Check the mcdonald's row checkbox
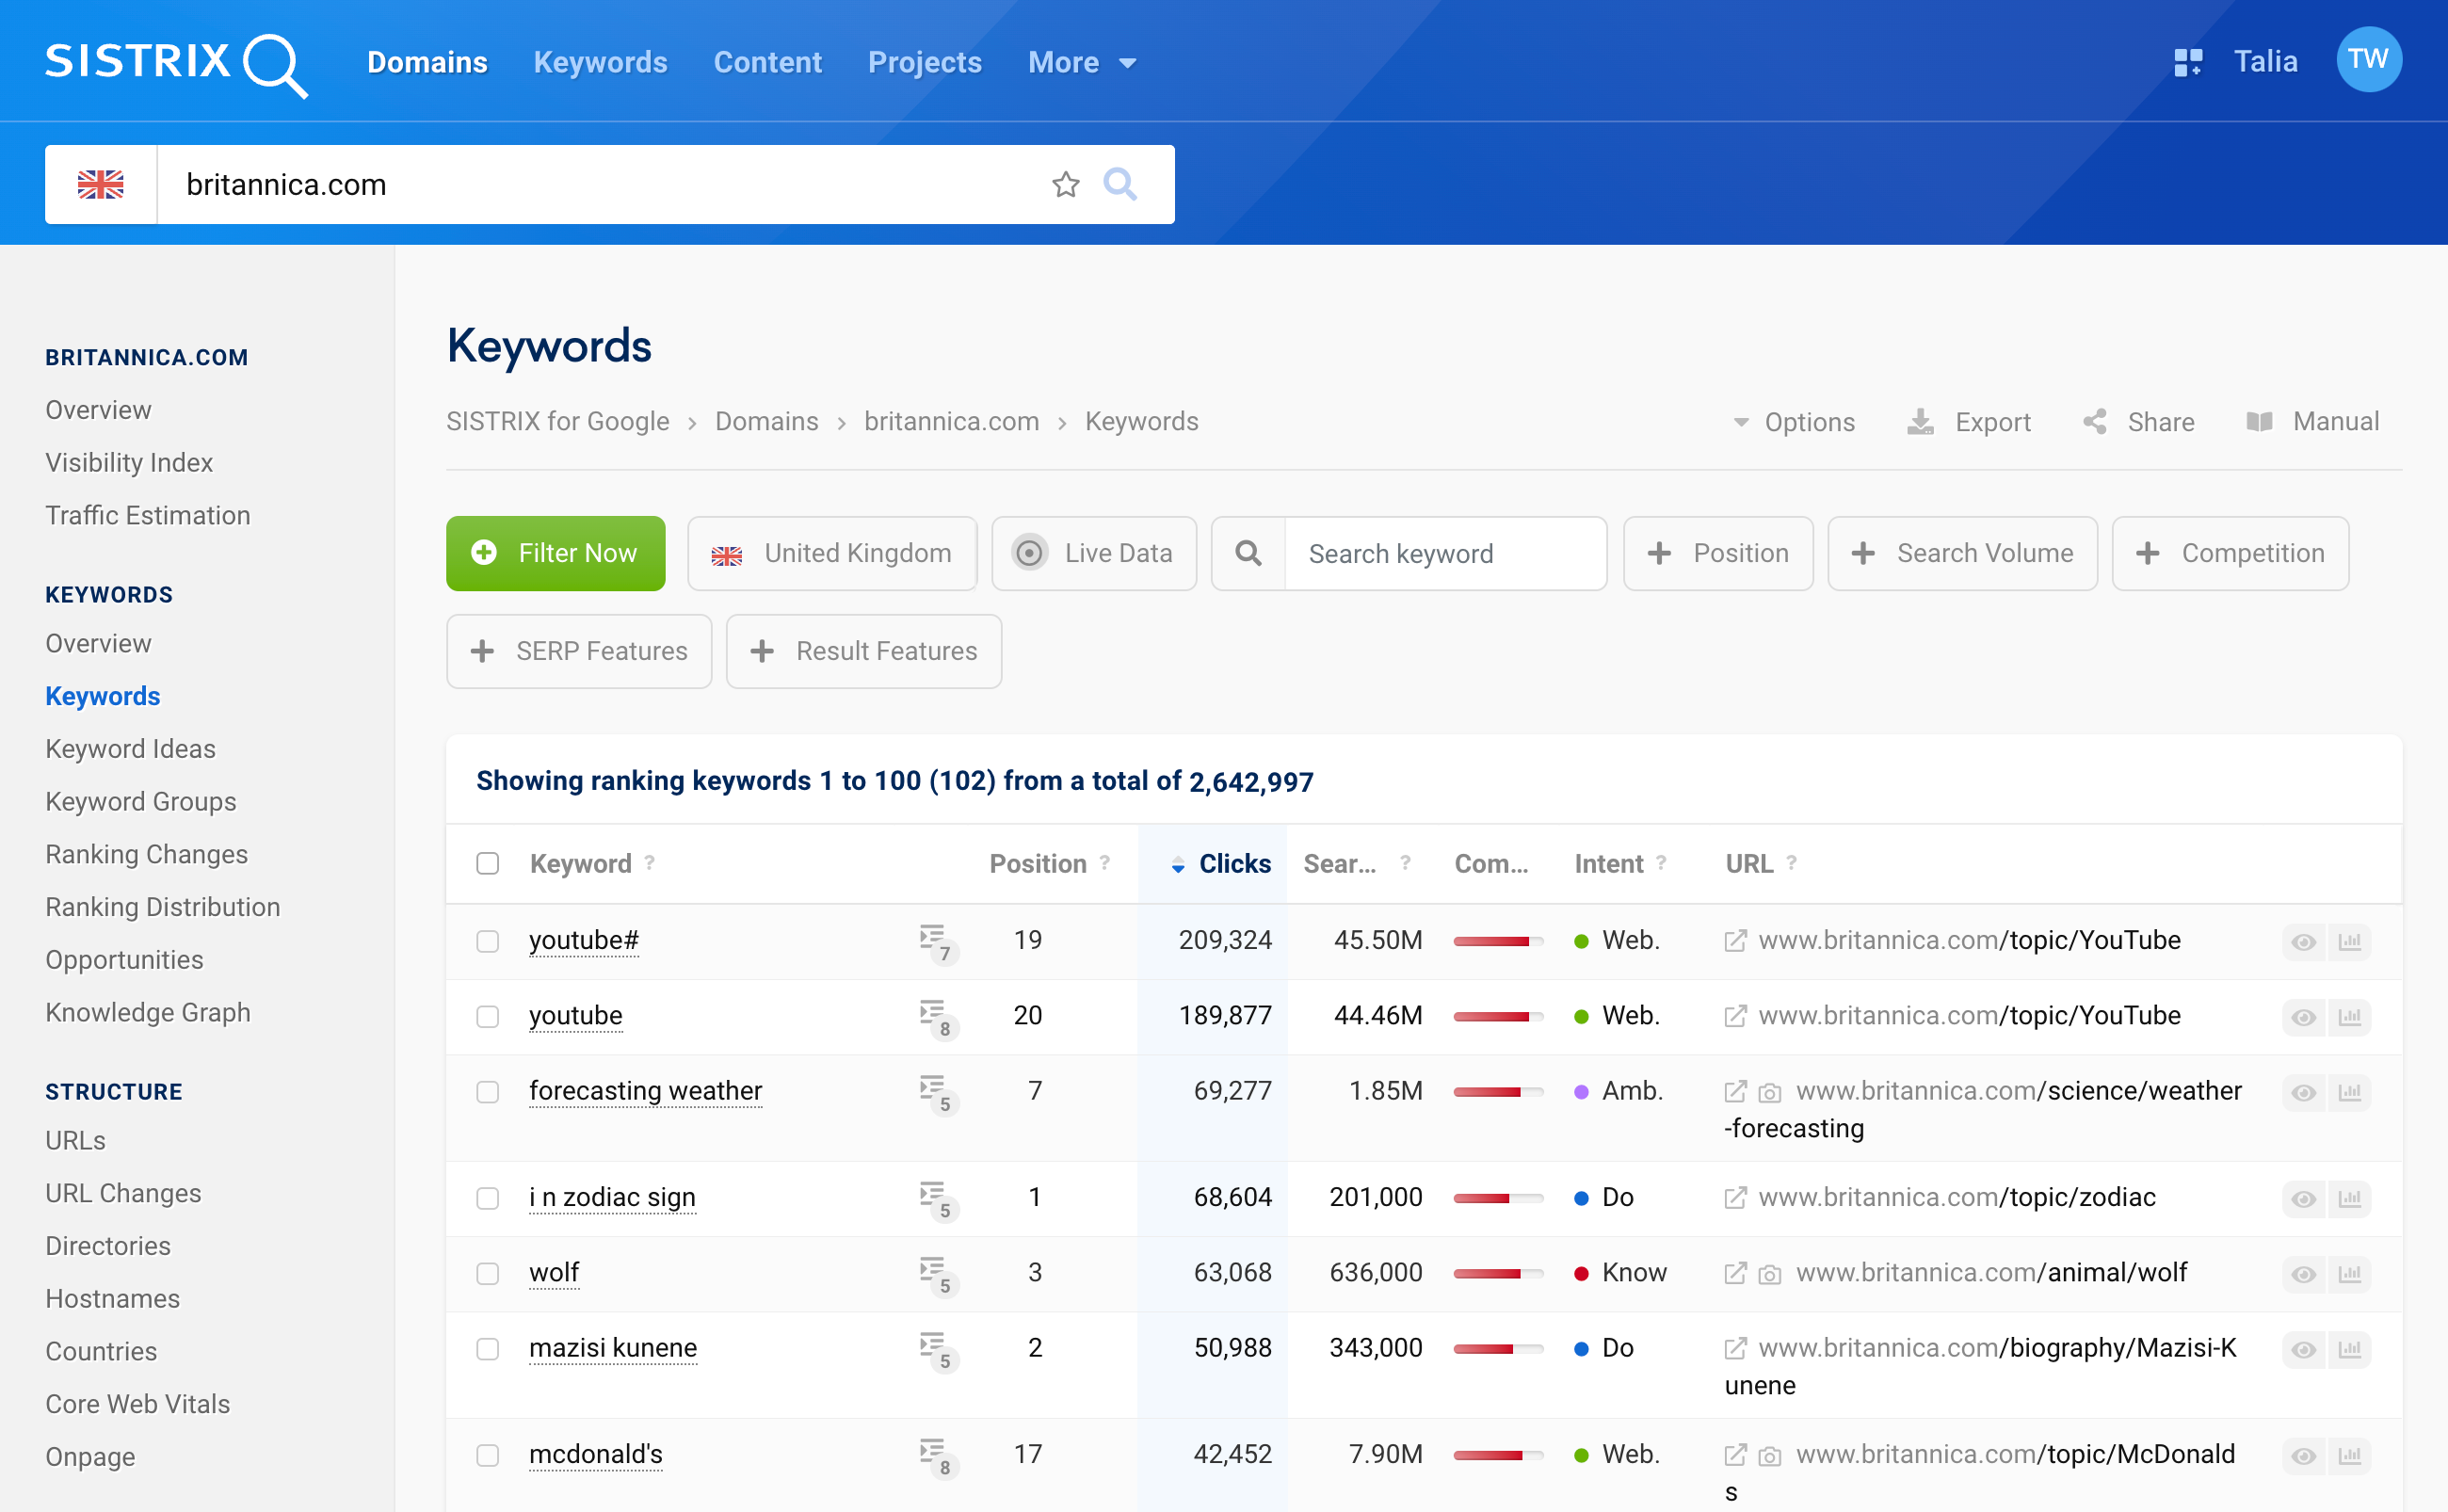 pyautogui.click(x=487, y=1455)
